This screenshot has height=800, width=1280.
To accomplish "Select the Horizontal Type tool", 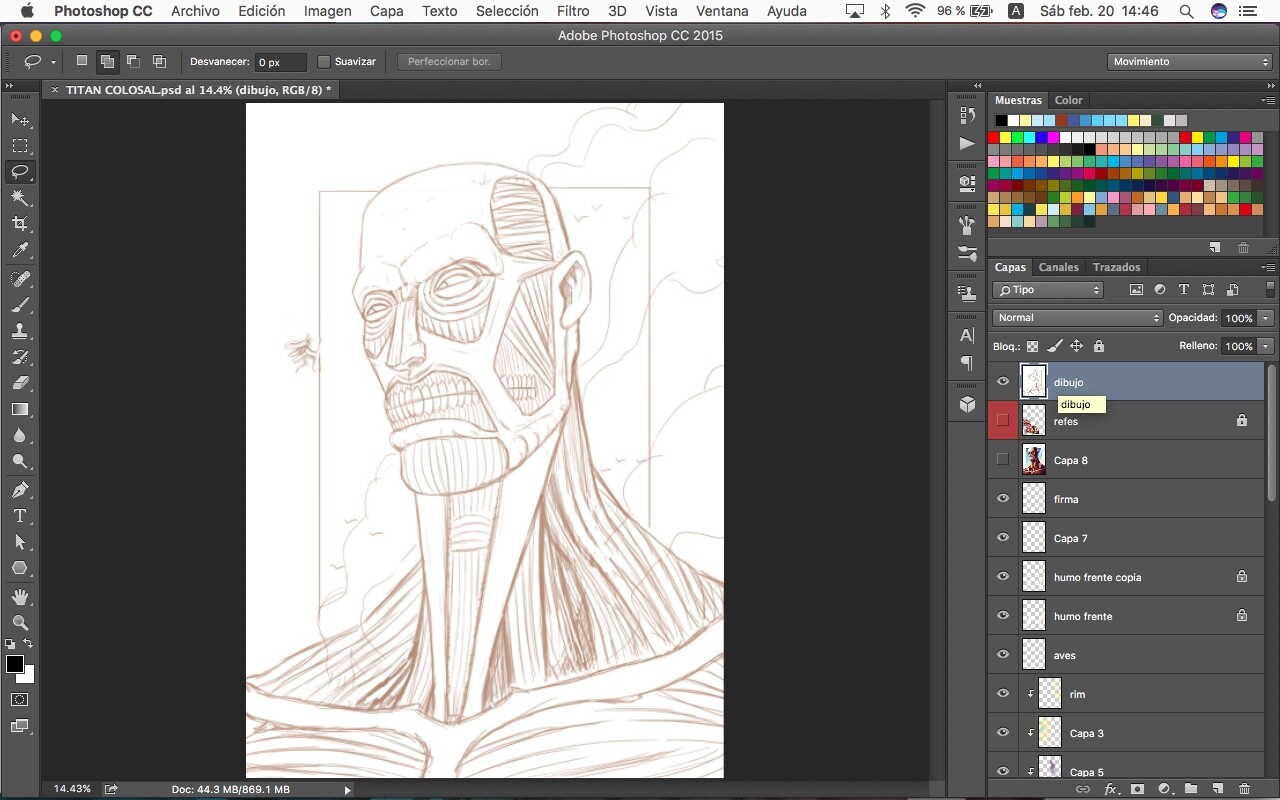I will pos(20,516).
